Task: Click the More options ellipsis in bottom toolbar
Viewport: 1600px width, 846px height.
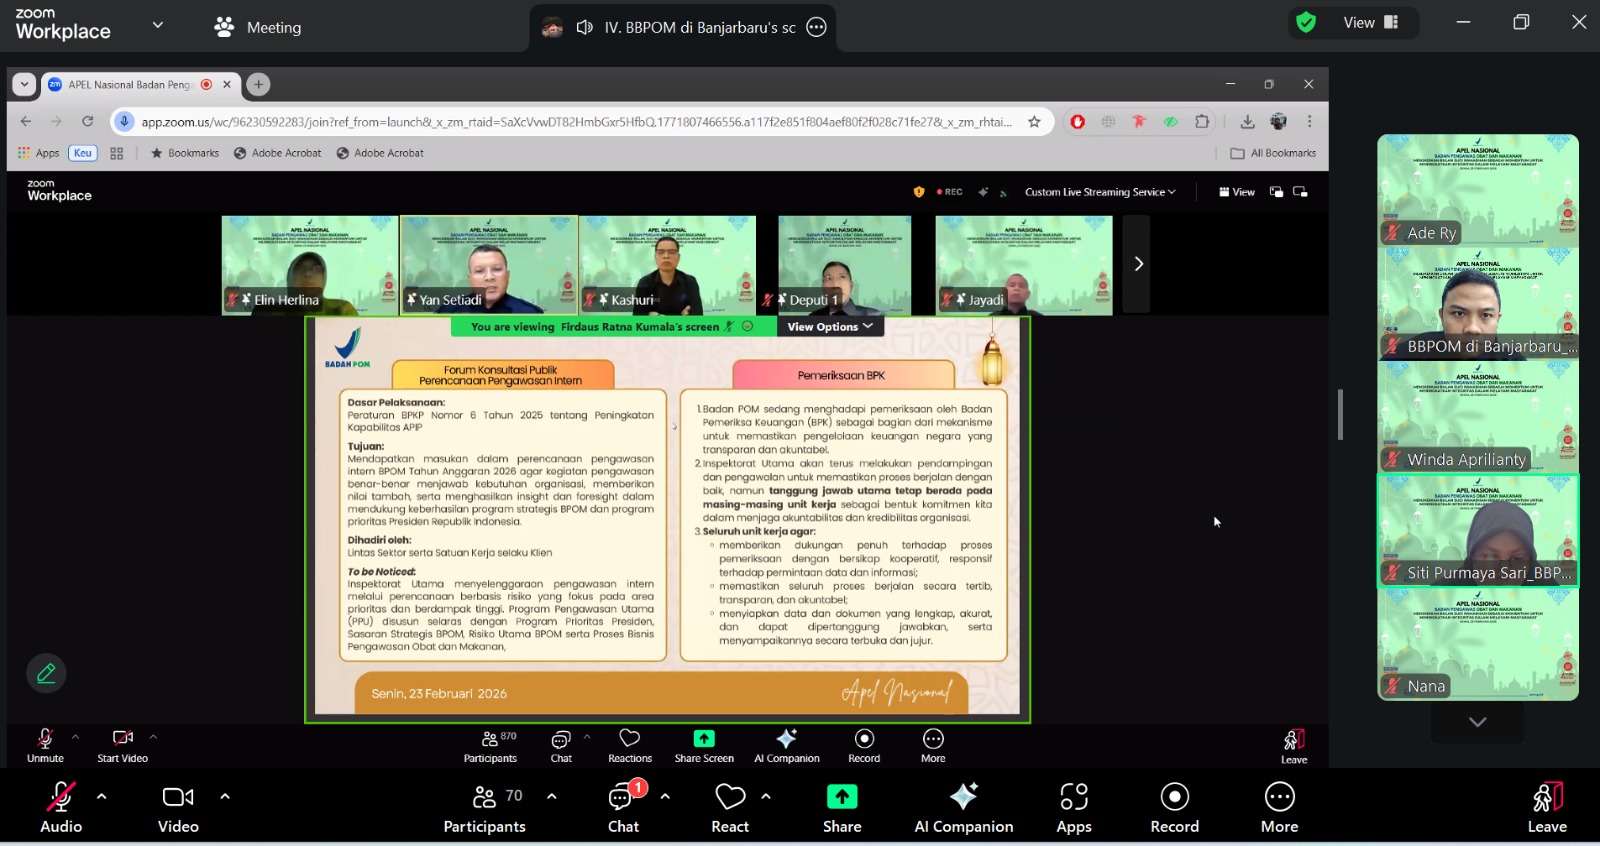Action: (1279, 808)
